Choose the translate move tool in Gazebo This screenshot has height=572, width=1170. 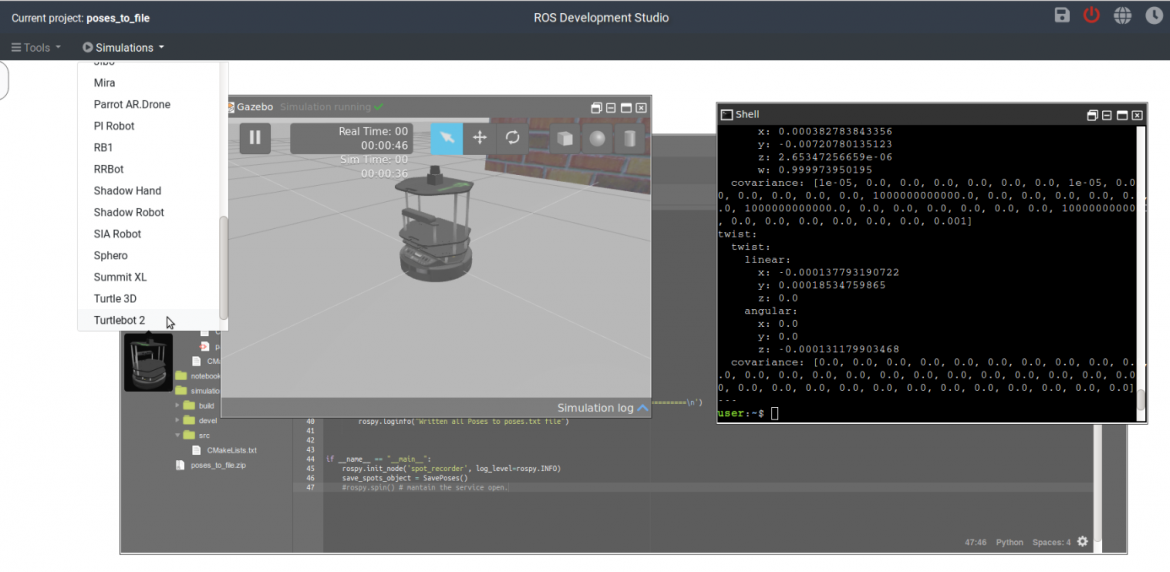pyautogui.click(x=480, y=138)
